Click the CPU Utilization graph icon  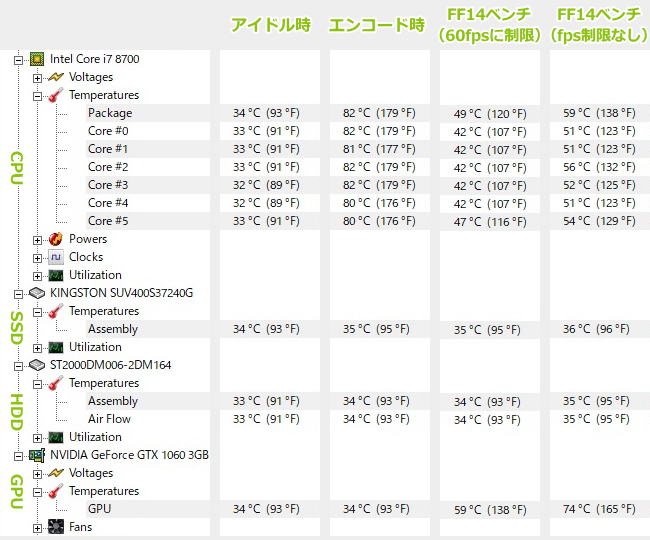(x=56, y=275)
